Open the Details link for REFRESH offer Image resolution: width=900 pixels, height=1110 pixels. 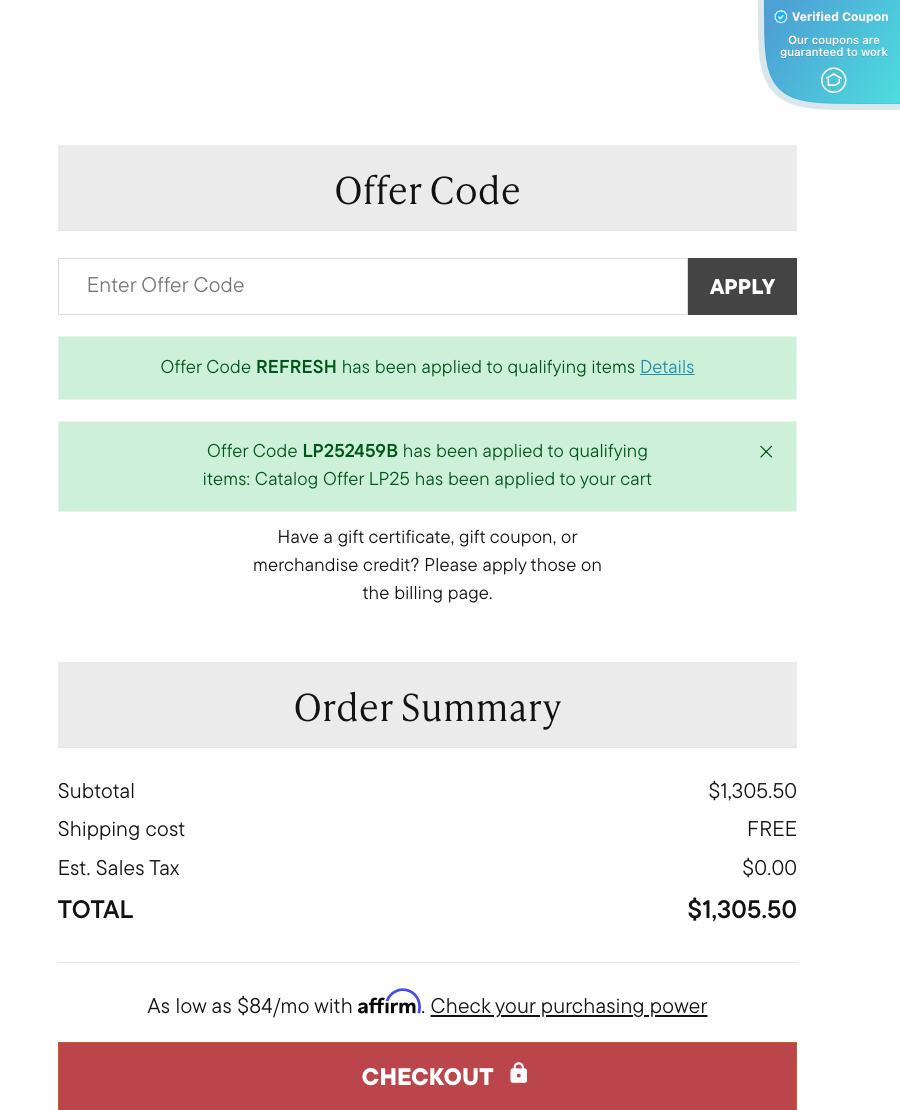click(x=667, y=367)
